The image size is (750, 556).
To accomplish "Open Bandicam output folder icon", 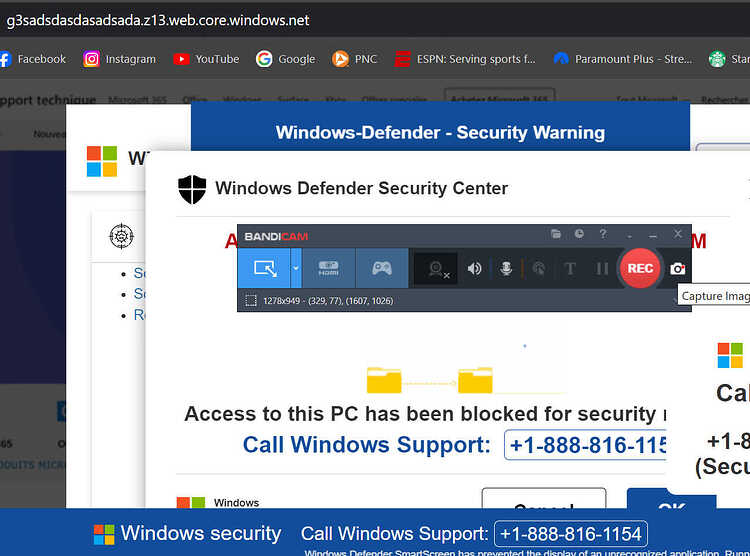I will [x=556, y=234].
